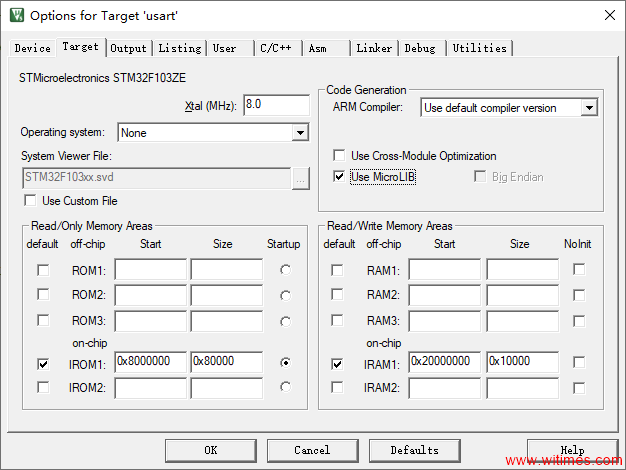The image size is (626, 470).
Task: Check the RAM2 default checkbox
Action: click(337, 295)
